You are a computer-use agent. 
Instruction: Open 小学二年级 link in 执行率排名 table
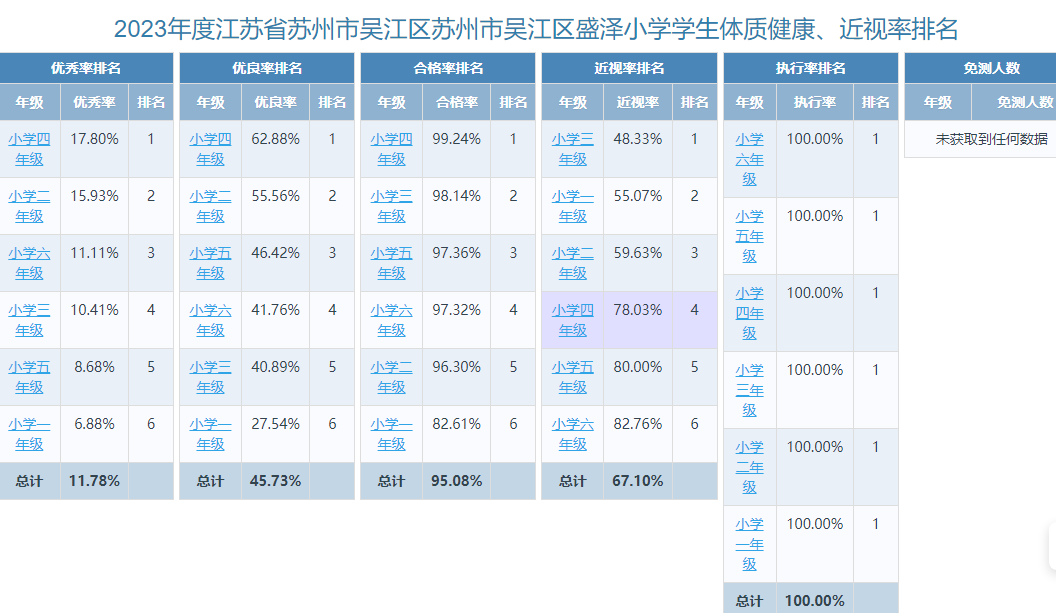pyautogui.click(x=750, y=467)
